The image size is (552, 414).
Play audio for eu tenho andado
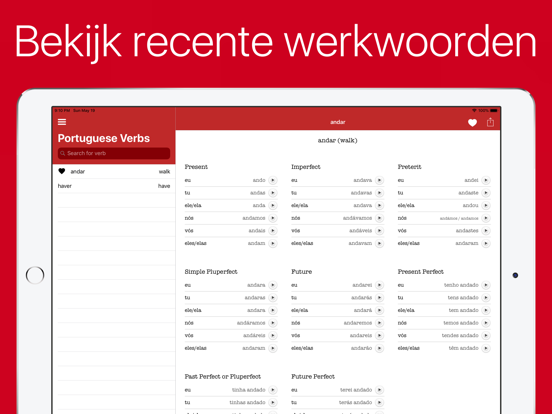pos(486,285)
